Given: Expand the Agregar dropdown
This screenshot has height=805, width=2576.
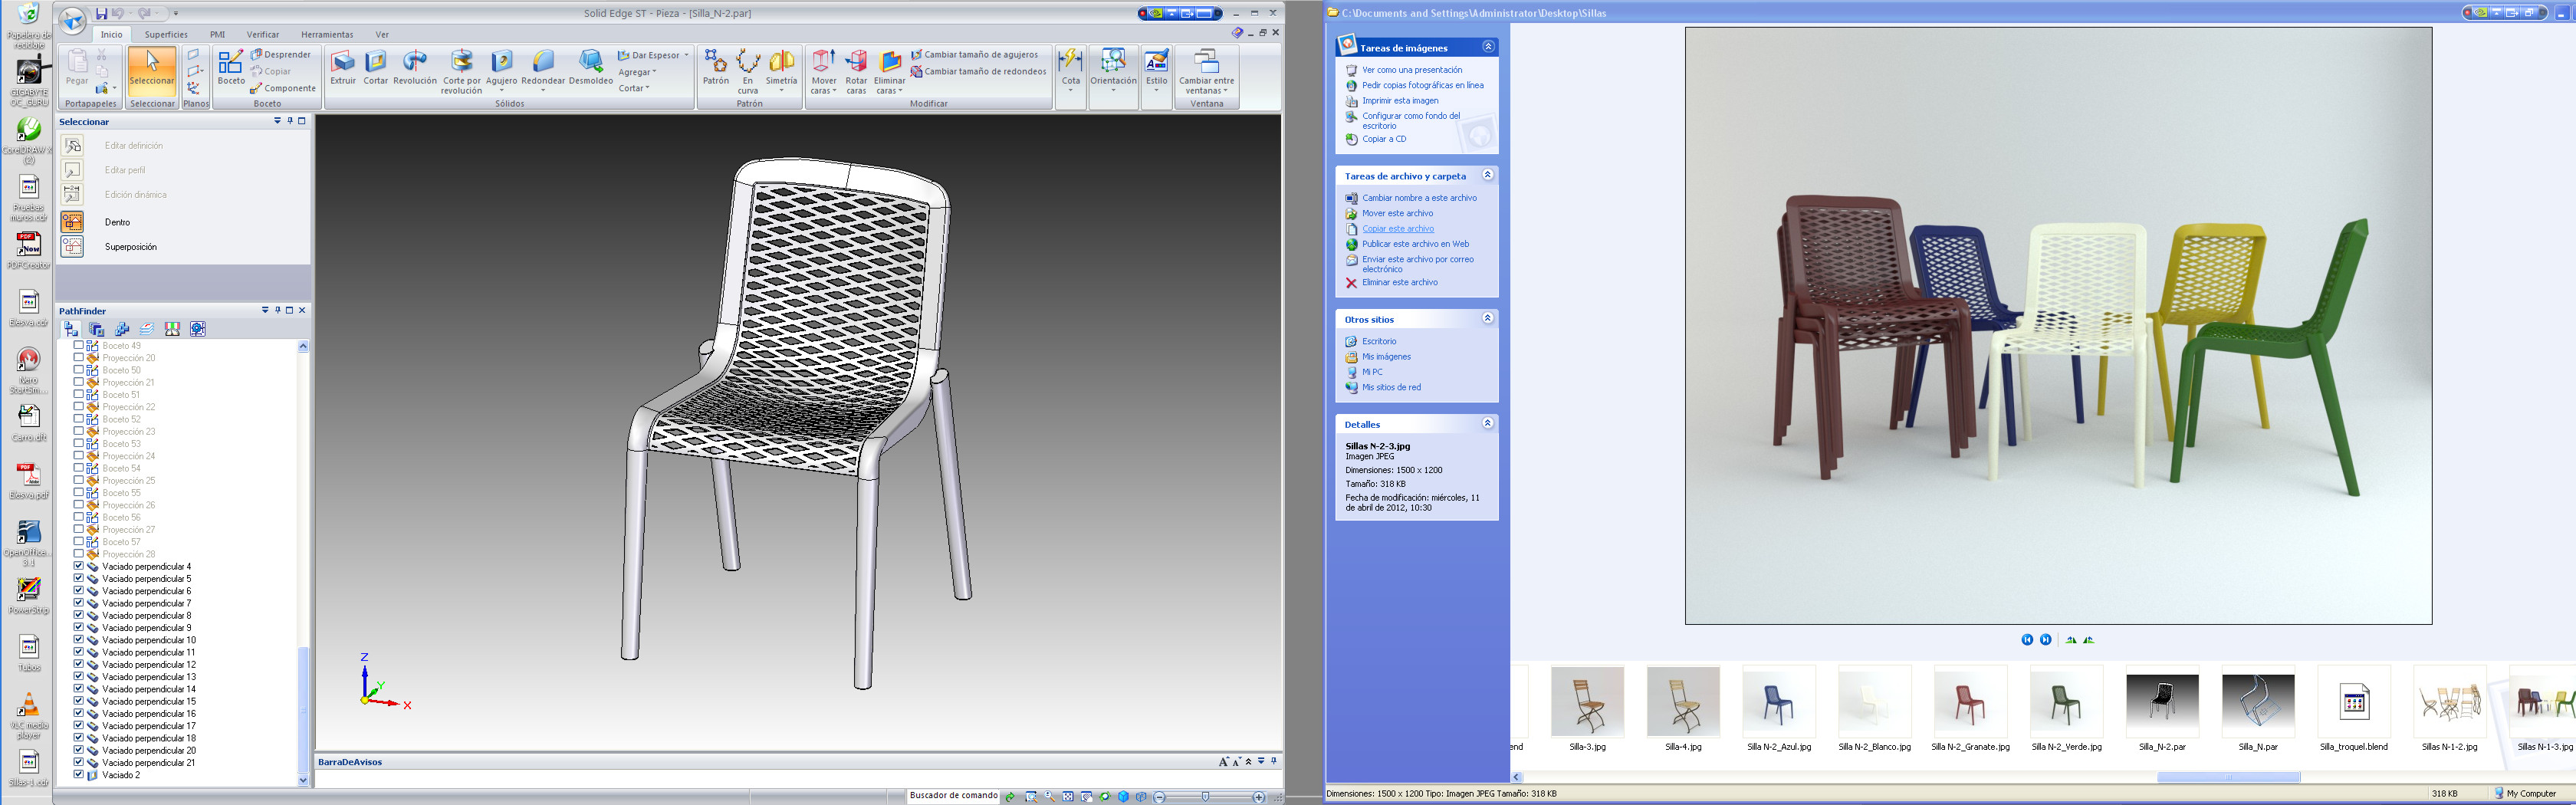Looking at the screenshot, I should tap(638, 72).
